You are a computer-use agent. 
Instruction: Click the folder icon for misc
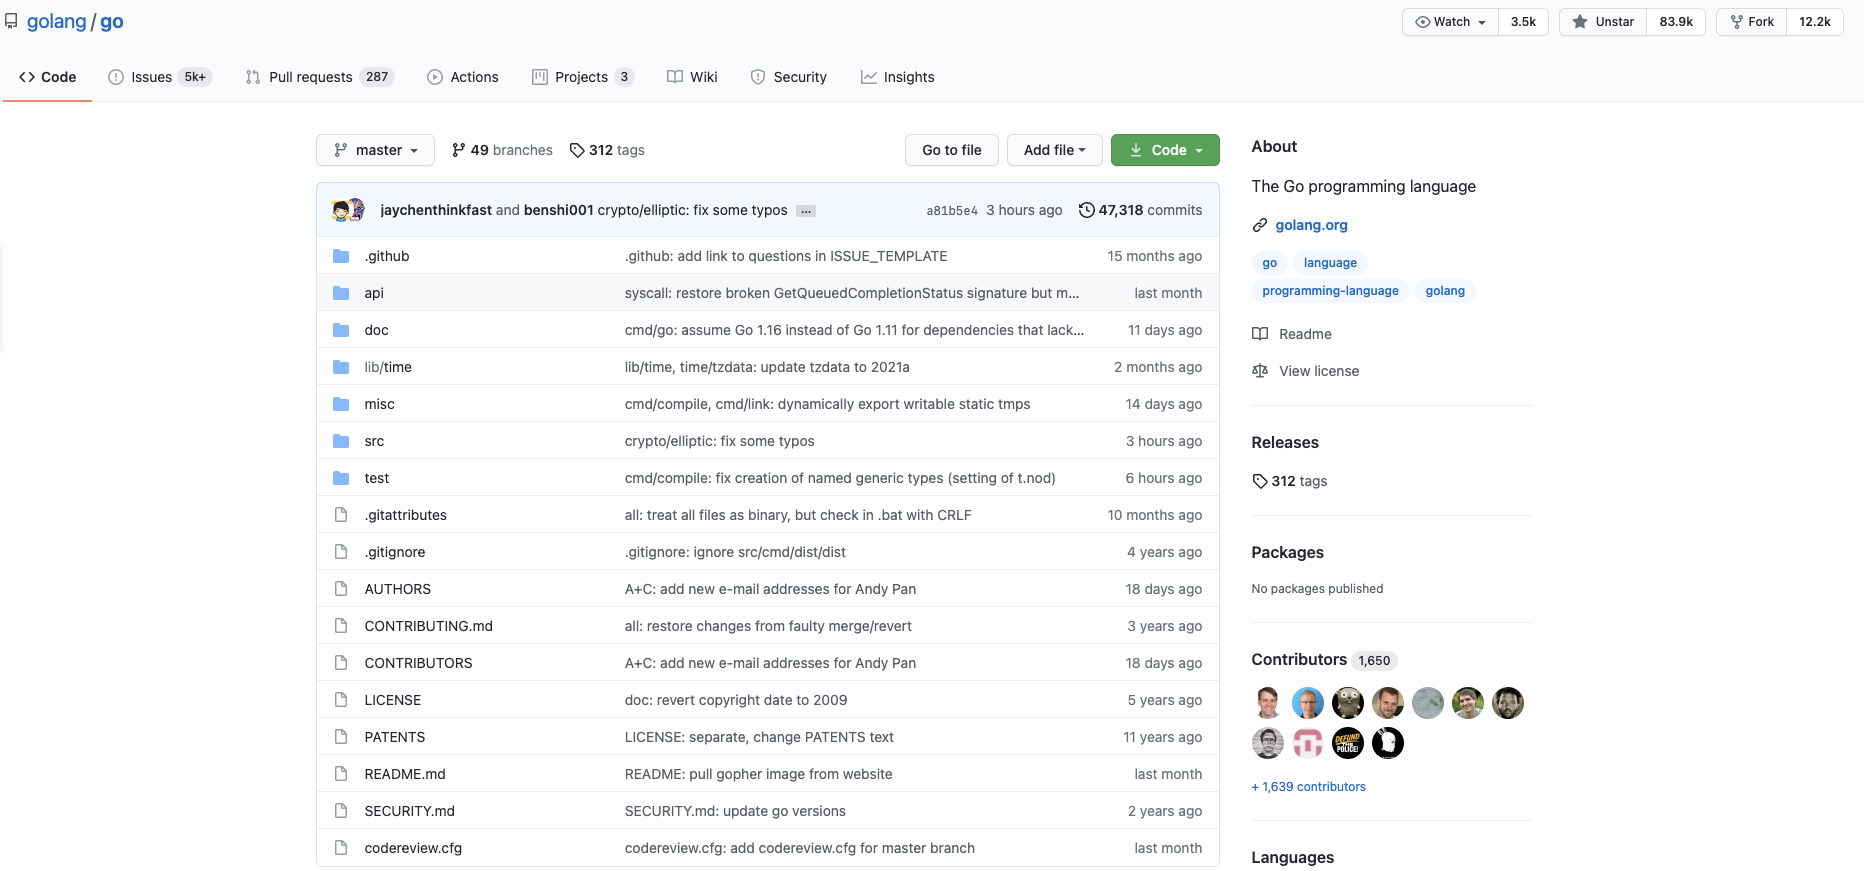pos(341,404)
